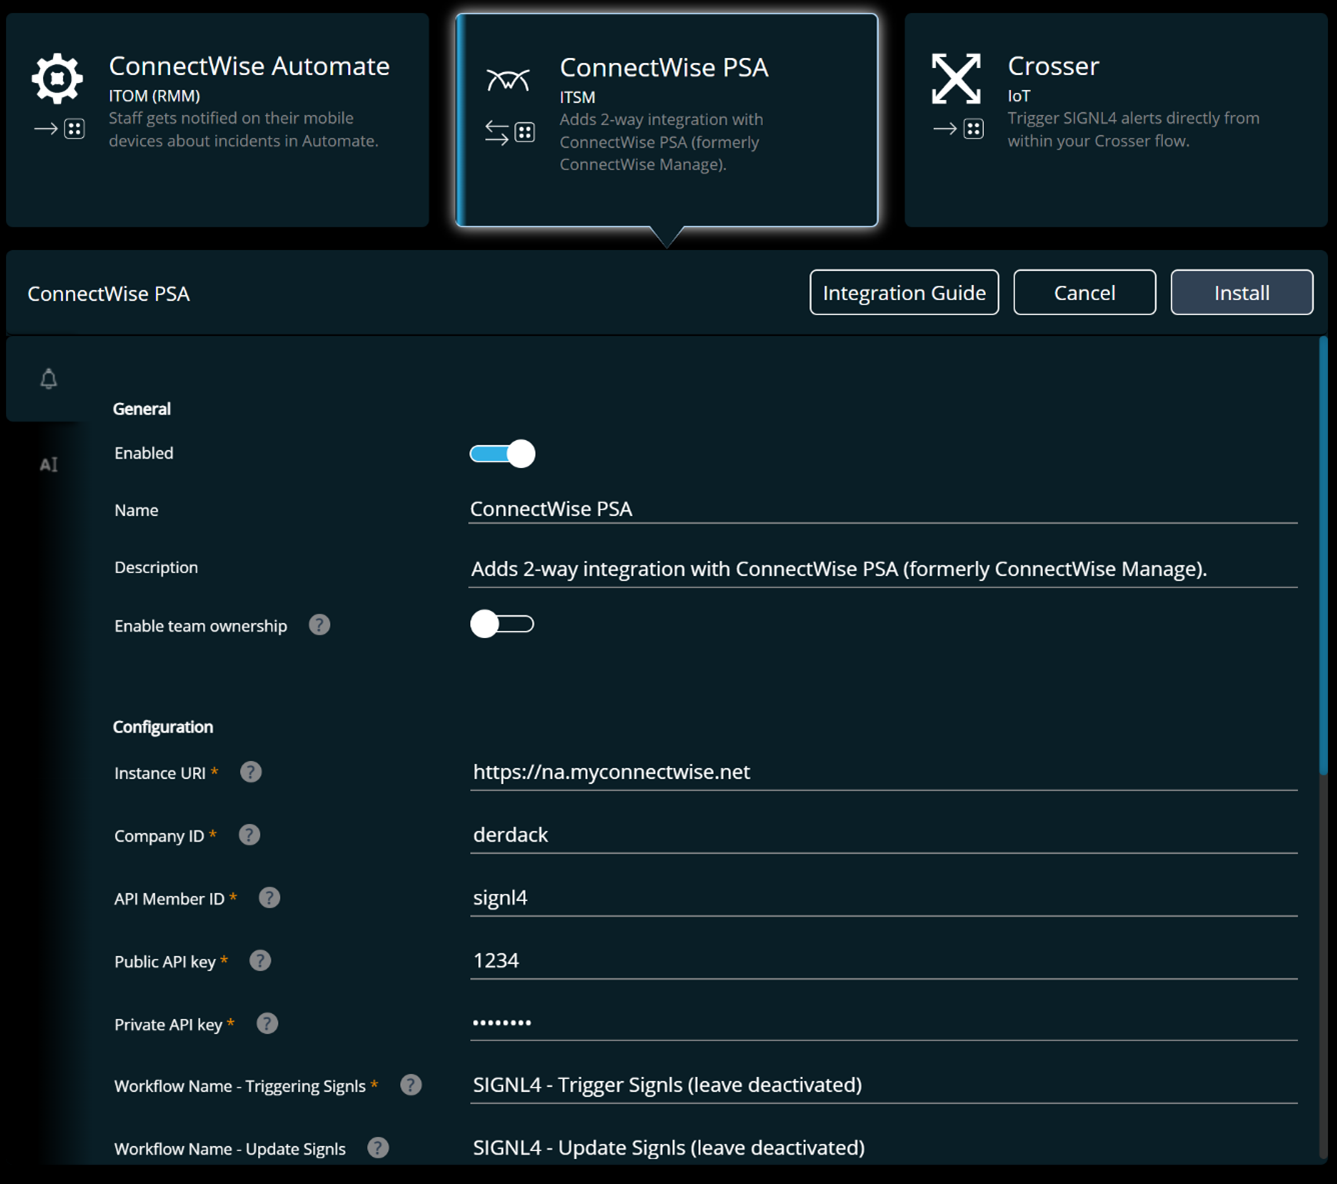Click the Install button
This screenshot has width=1337, height=1184.
tap(1242, 292)
